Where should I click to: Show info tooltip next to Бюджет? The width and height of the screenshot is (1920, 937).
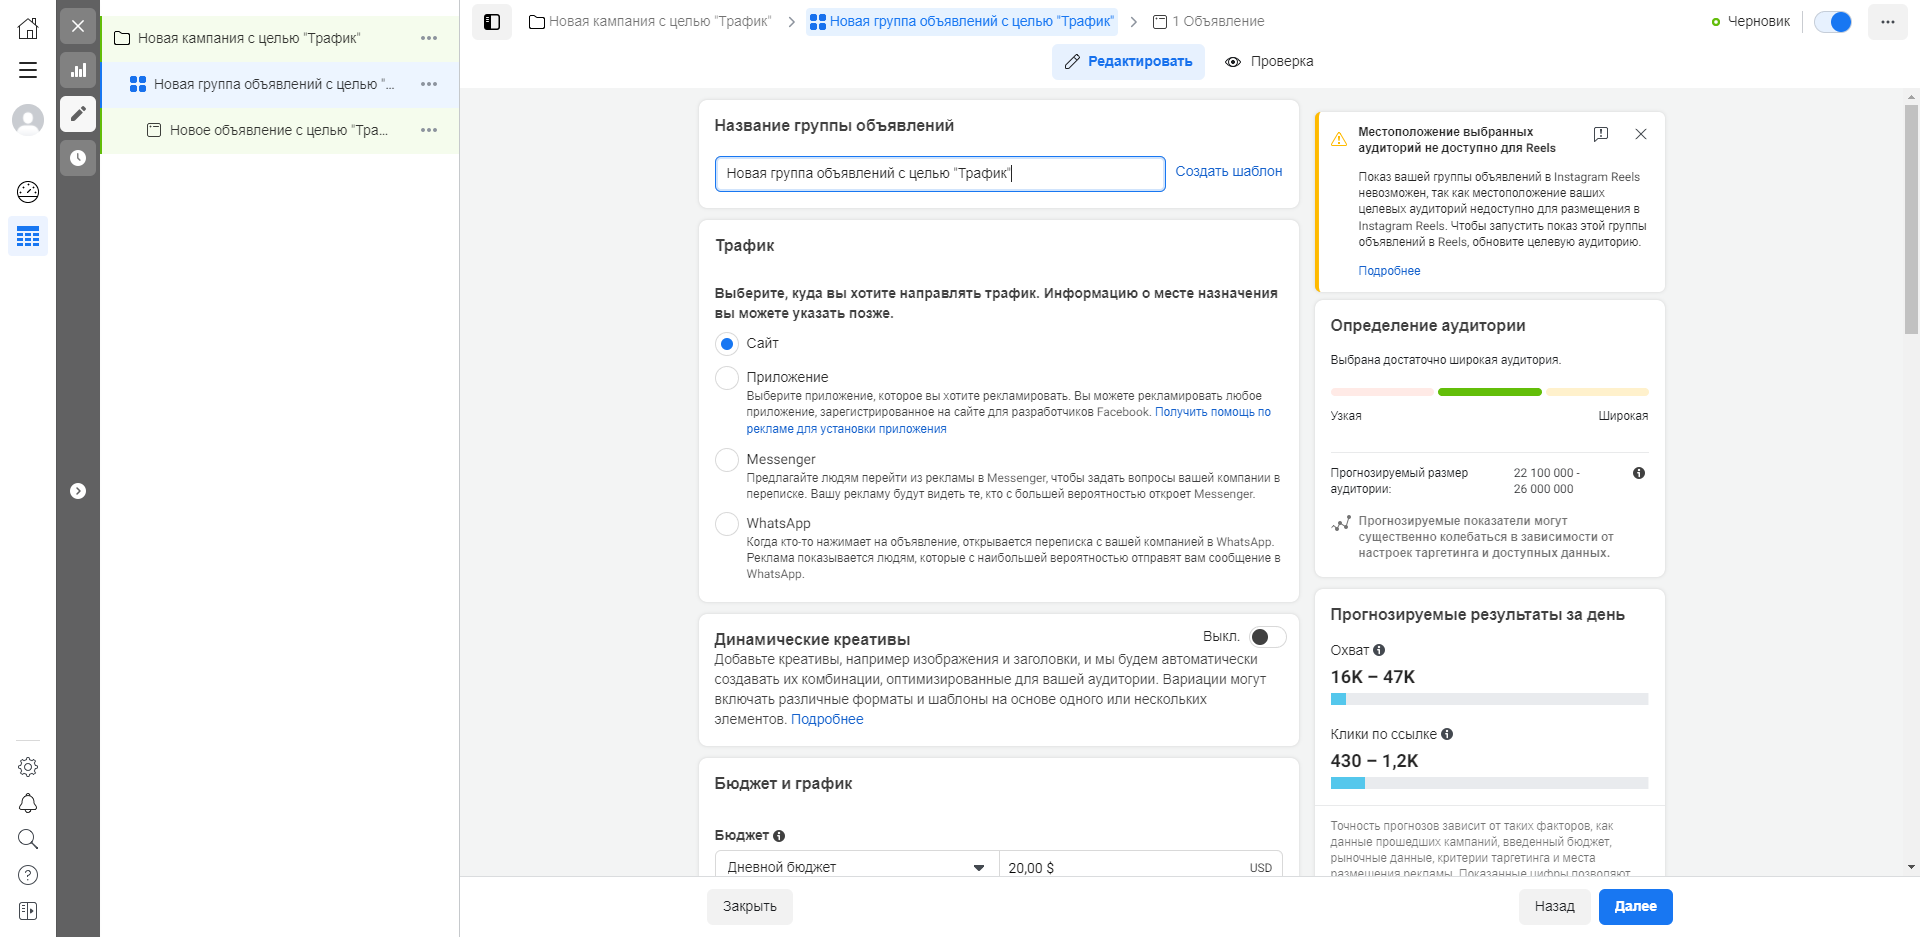click(x=779, y=836)
